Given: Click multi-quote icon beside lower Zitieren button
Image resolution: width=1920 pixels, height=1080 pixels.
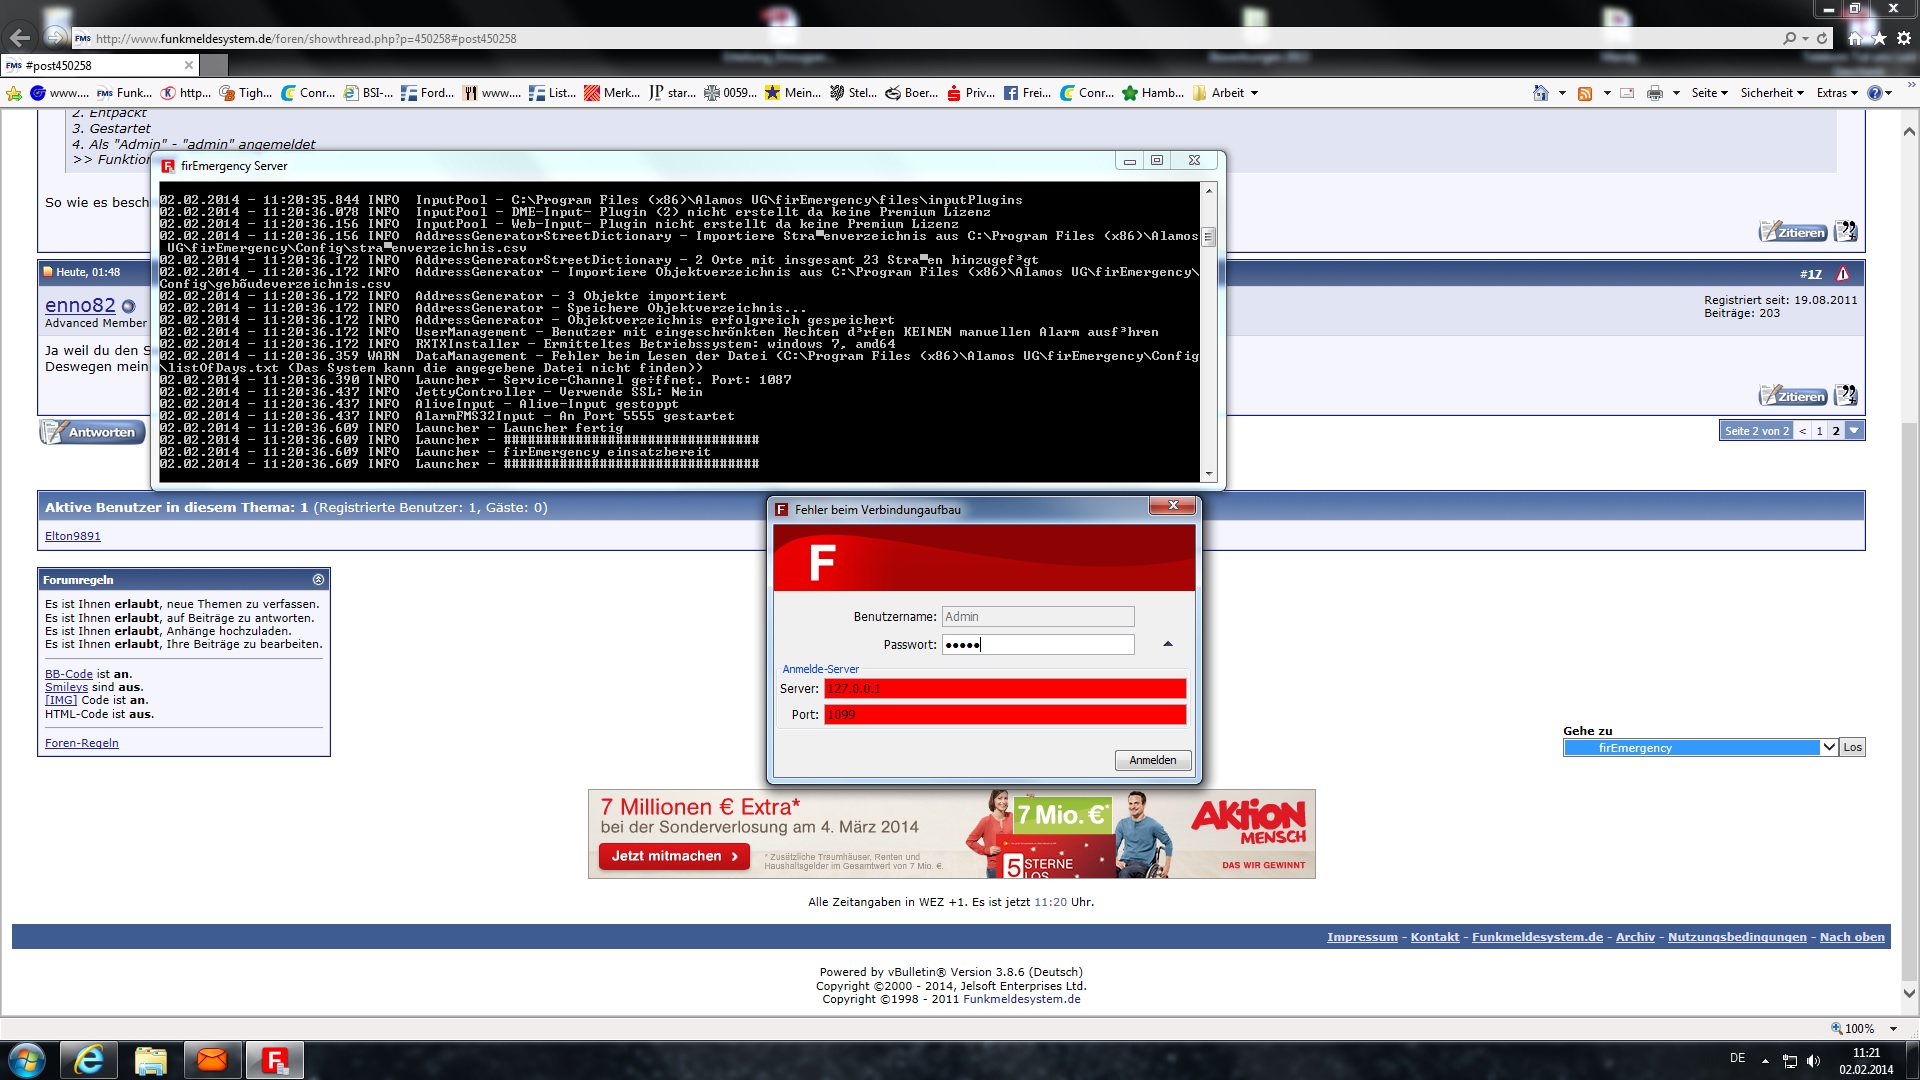Looking at the screenshot, I should tap(1846, 396).
